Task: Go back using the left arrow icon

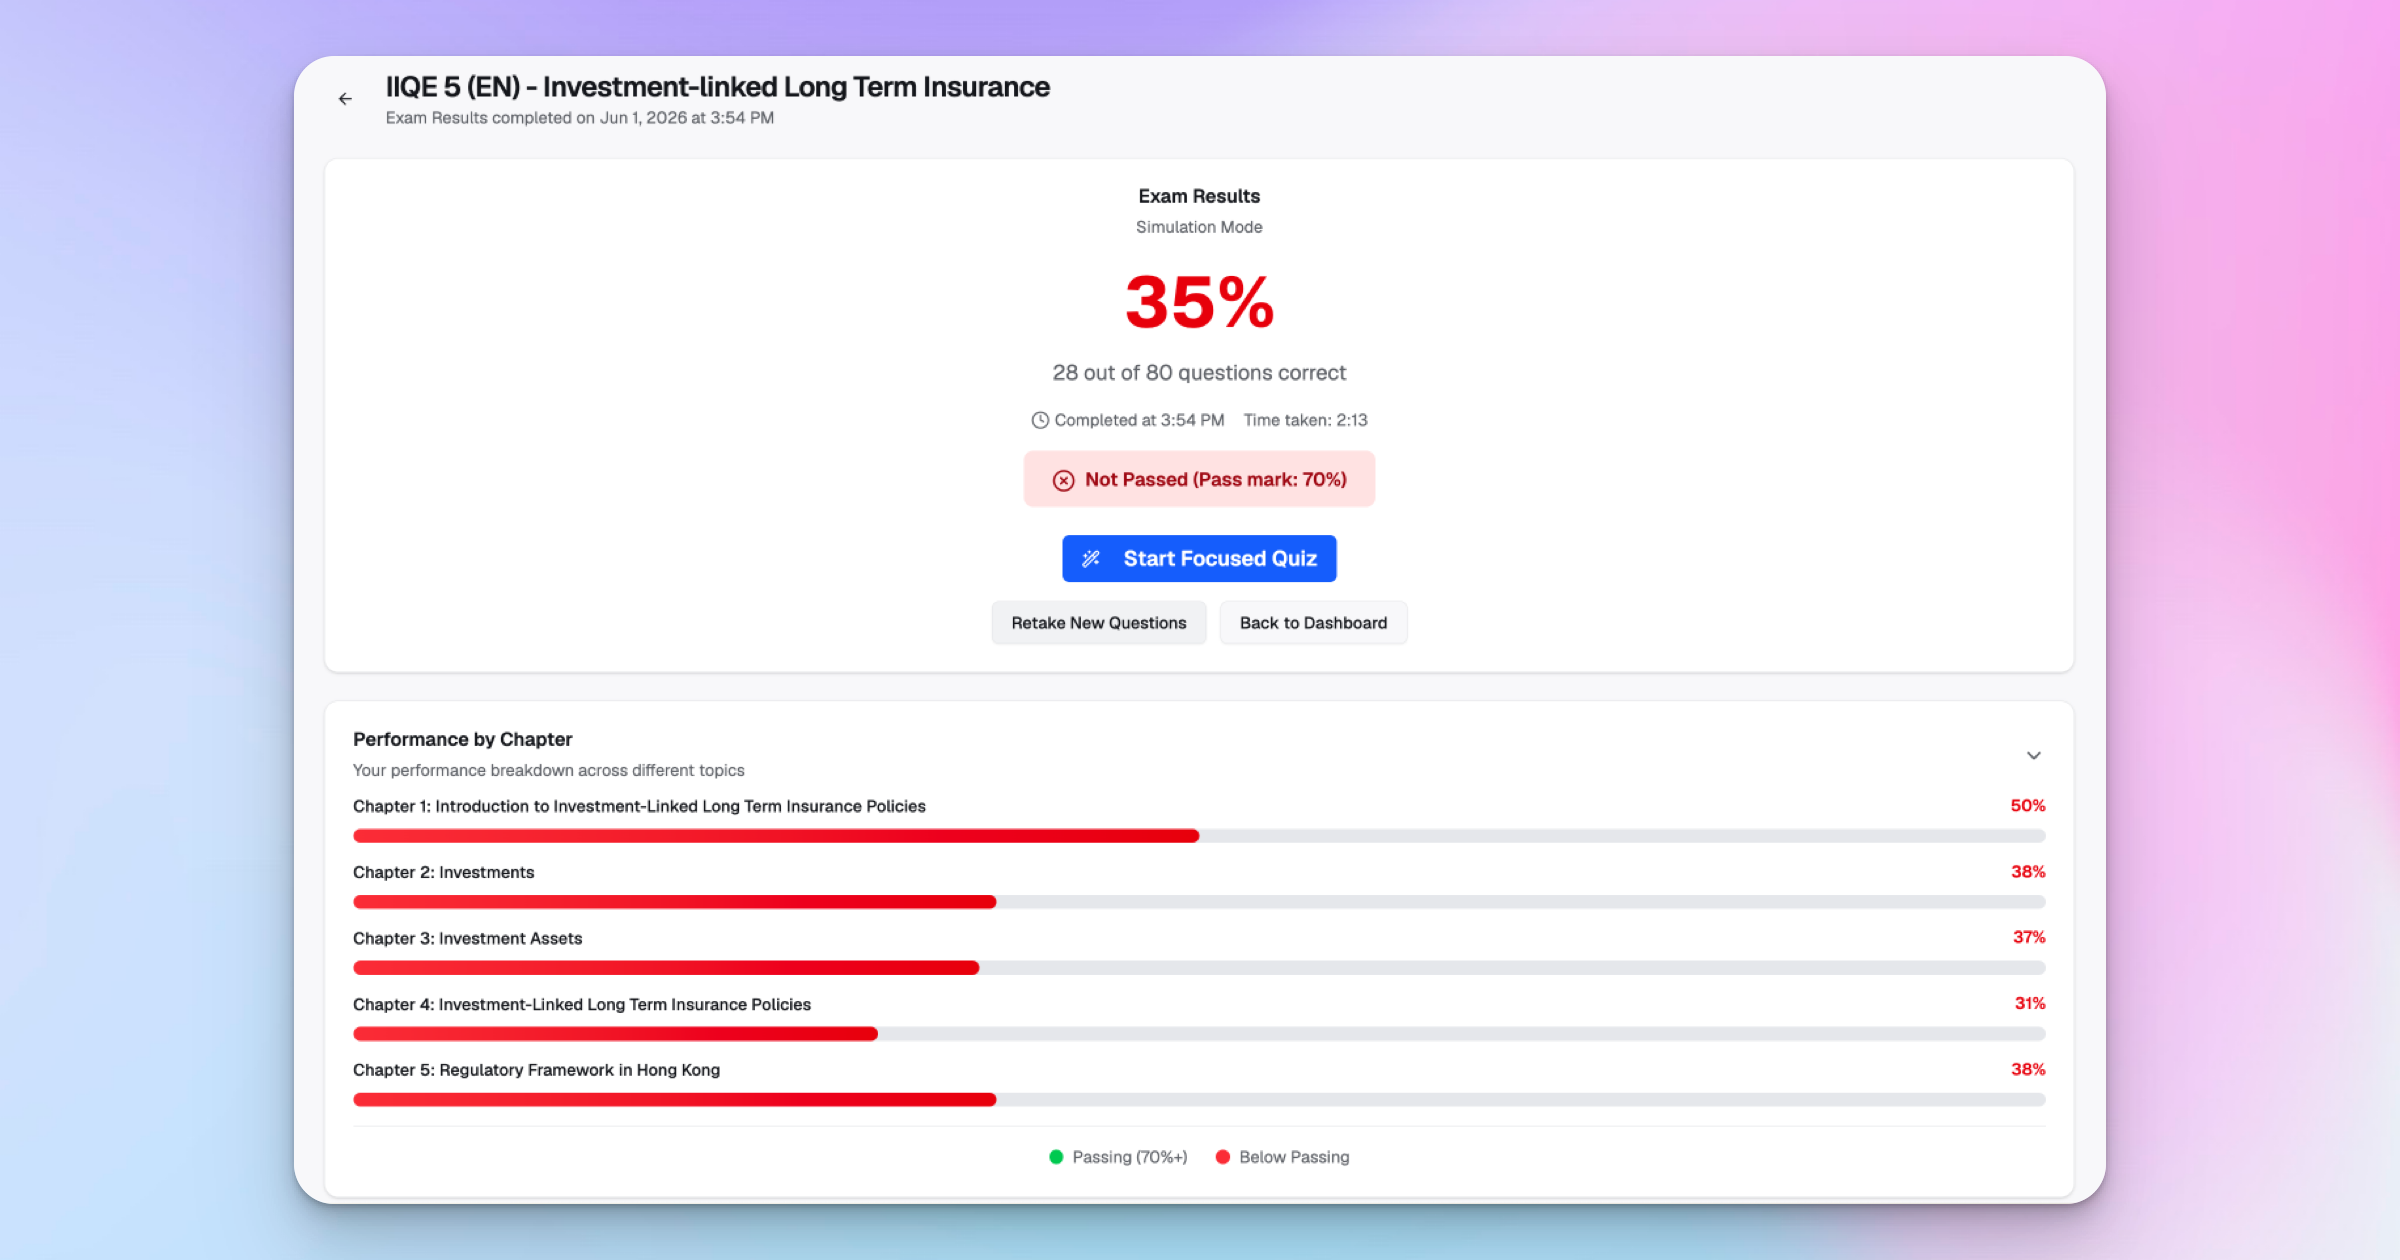Action: pyautogui.click(x=345, y=99)
